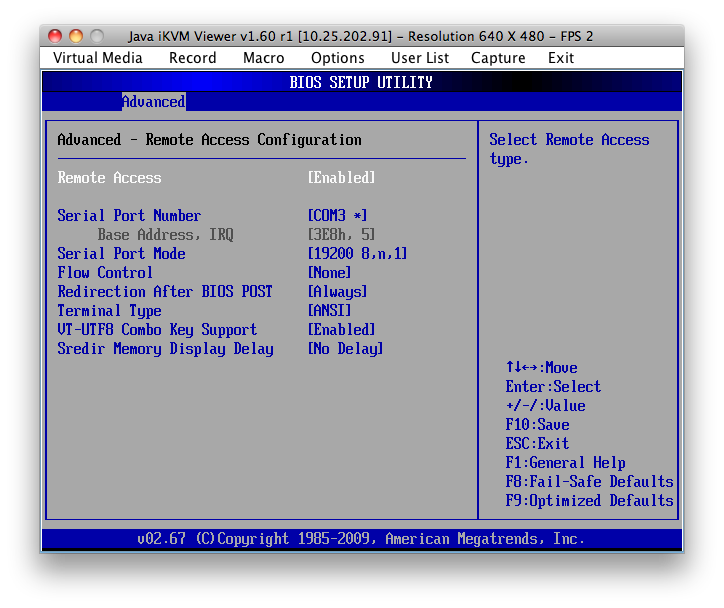Toggle Remote Access Enabled value
Image resolution: width=724 pixels, height=608 pixels.
pyautogui.click(x=341, y=178)
